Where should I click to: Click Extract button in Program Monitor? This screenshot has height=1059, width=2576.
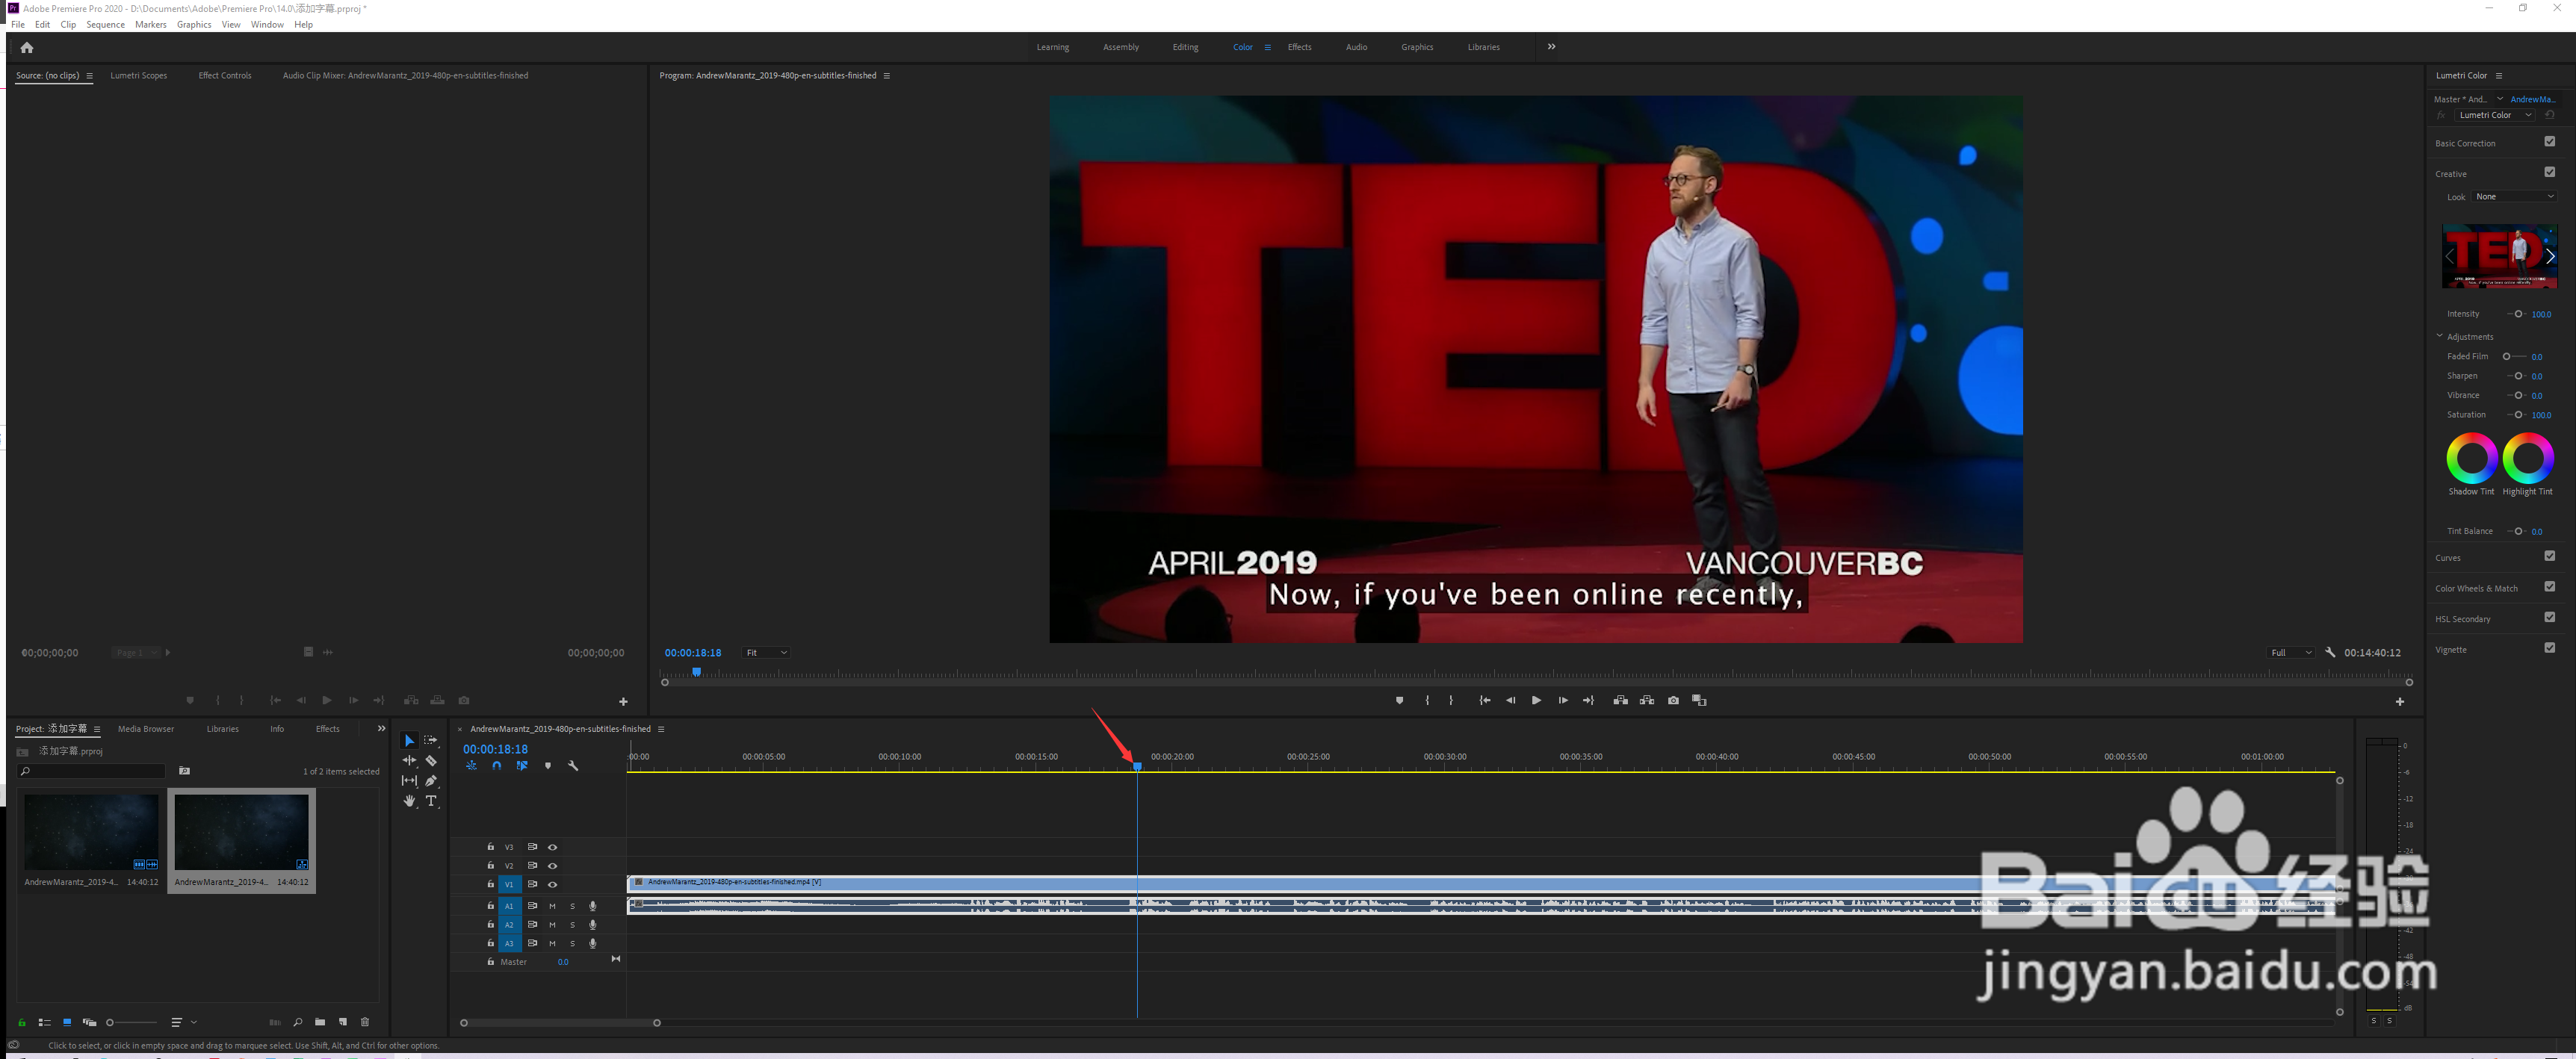tap(1647, 701)
